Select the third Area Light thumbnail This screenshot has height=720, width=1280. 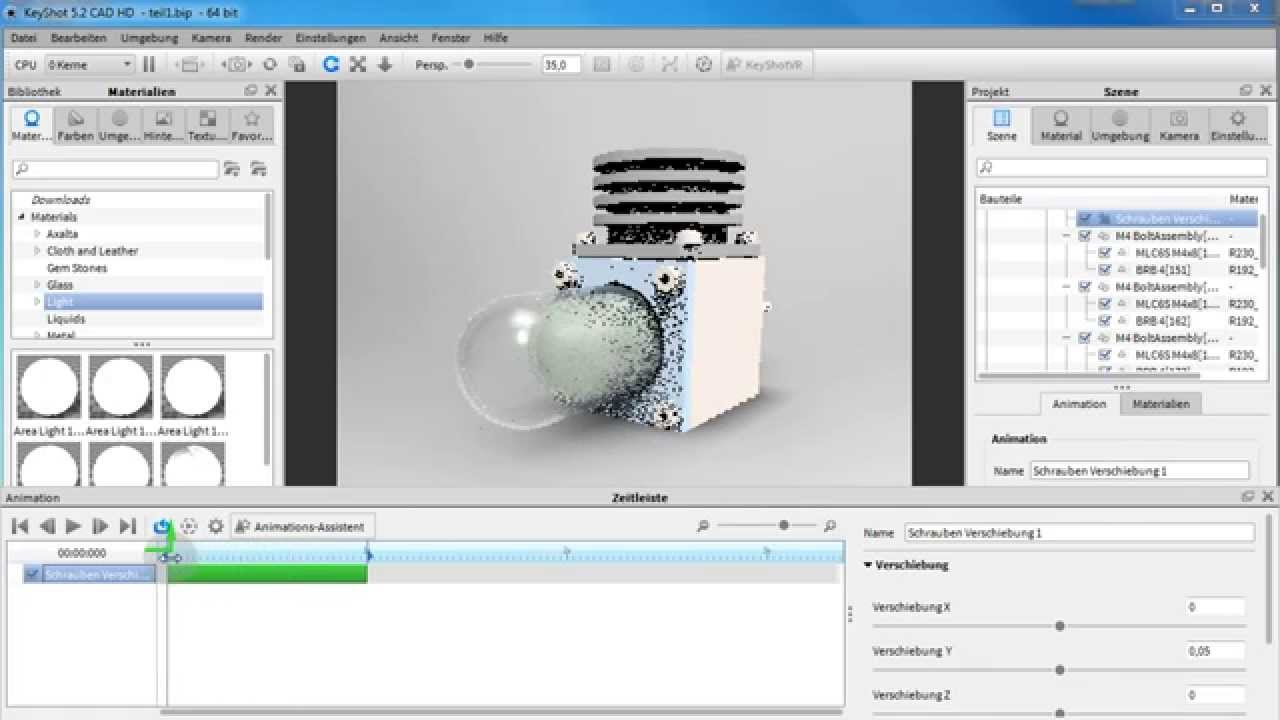tap(192, 387)
